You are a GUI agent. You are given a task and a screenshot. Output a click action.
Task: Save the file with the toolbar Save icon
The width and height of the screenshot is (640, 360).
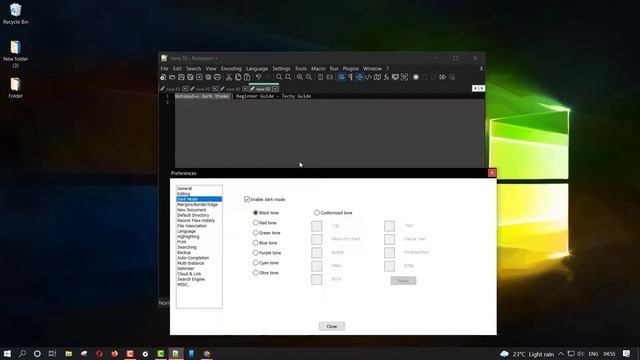click(181, 77)
